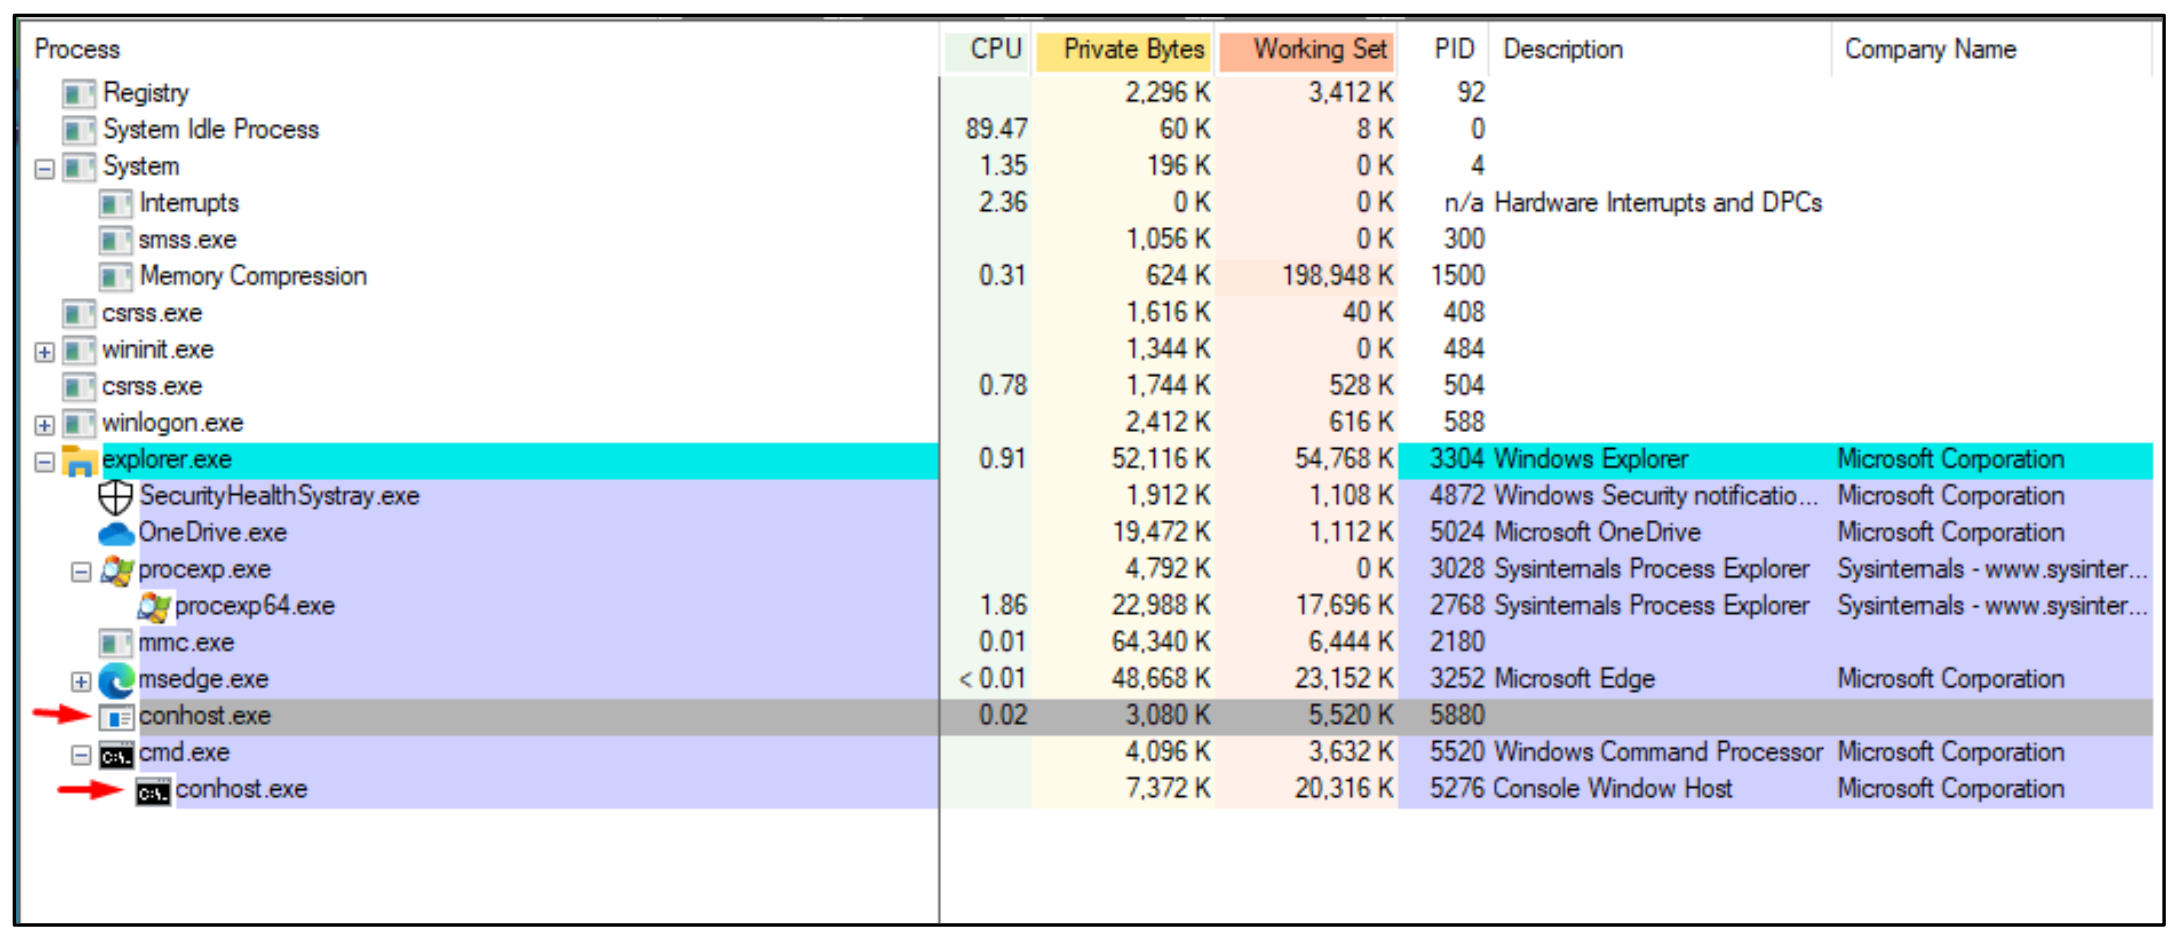The width and height of the screenshot is (2174, 940).
Task: Select the msedge.exe process name
Action: (x=203, y=680)
